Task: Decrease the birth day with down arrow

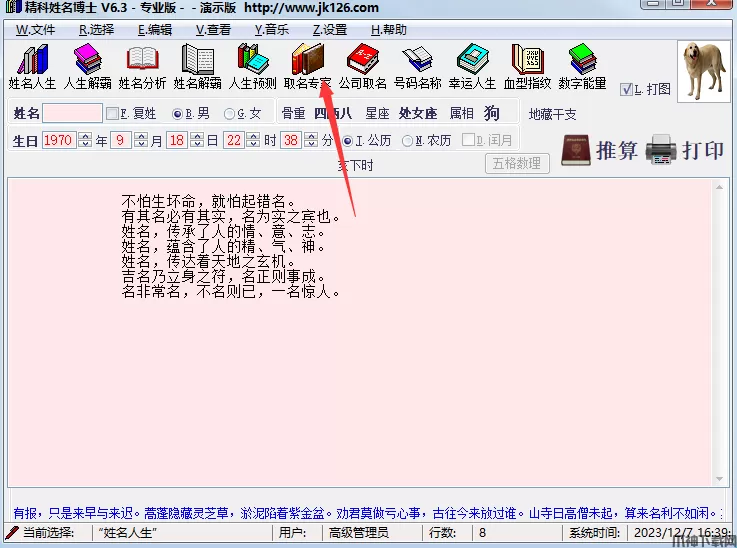Action: tap(197, 144)
